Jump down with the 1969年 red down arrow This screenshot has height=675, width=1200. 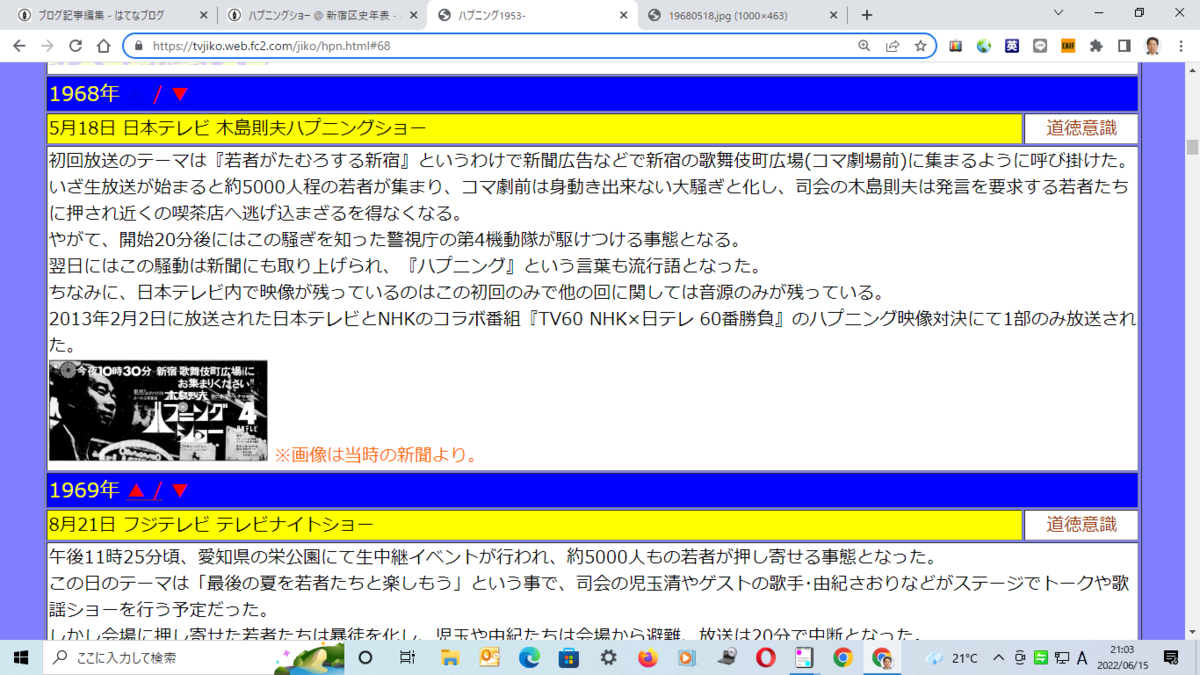[180, 490]
